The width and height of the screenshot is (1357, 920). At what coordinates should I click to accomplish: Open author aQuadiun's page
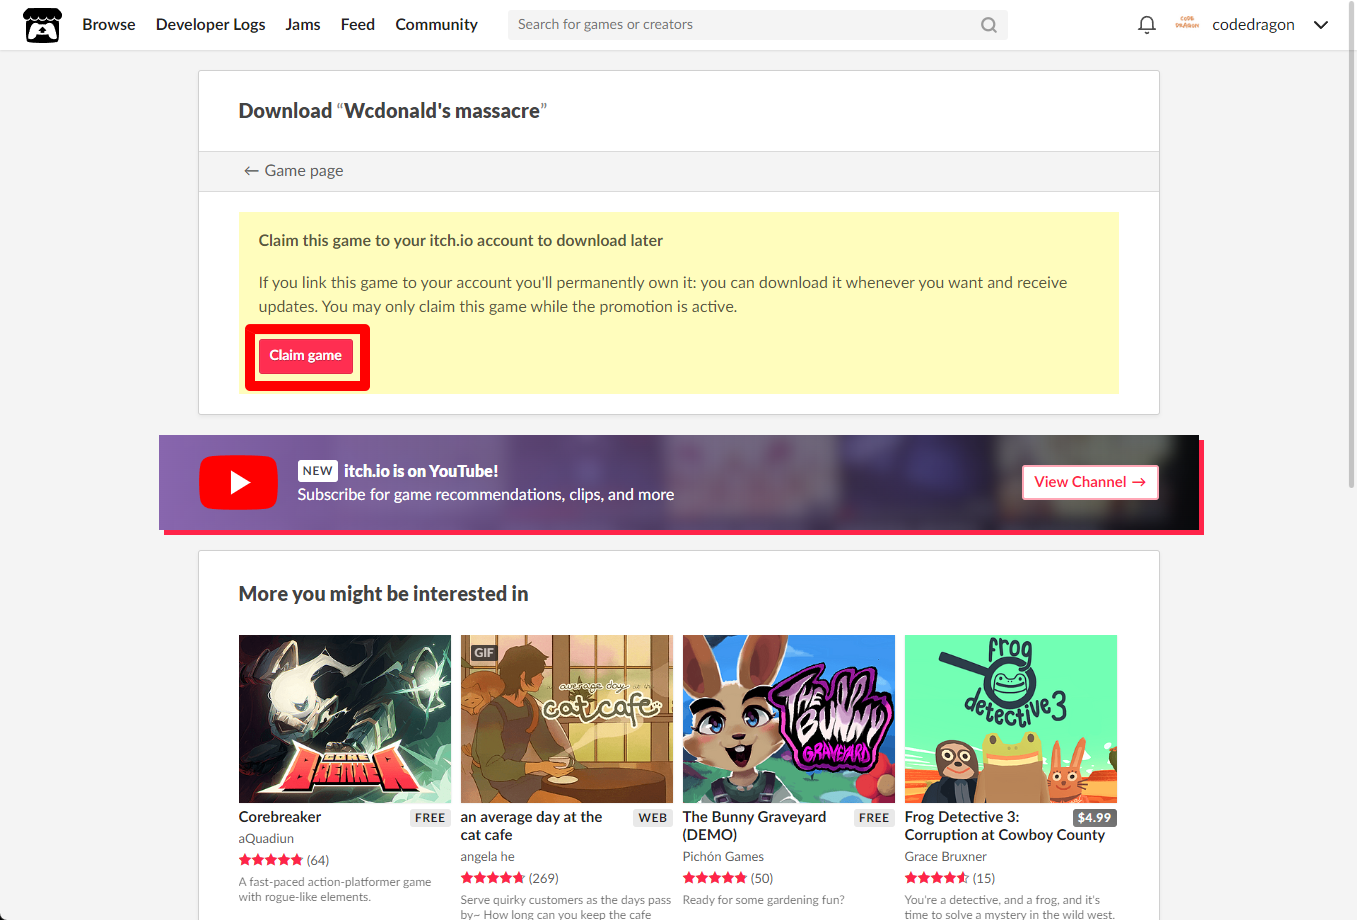pos(266,839)
